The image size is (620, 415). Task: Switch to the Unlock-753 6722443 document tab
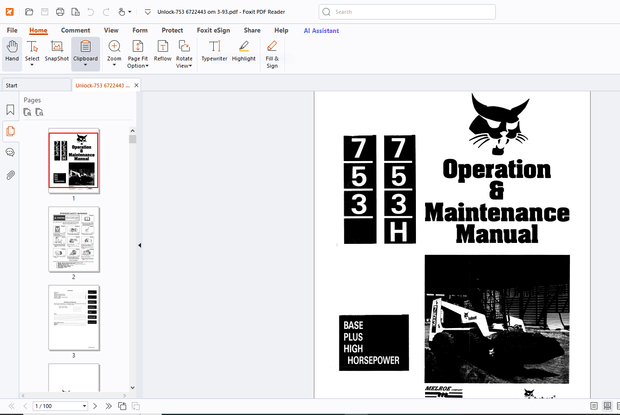102,85
